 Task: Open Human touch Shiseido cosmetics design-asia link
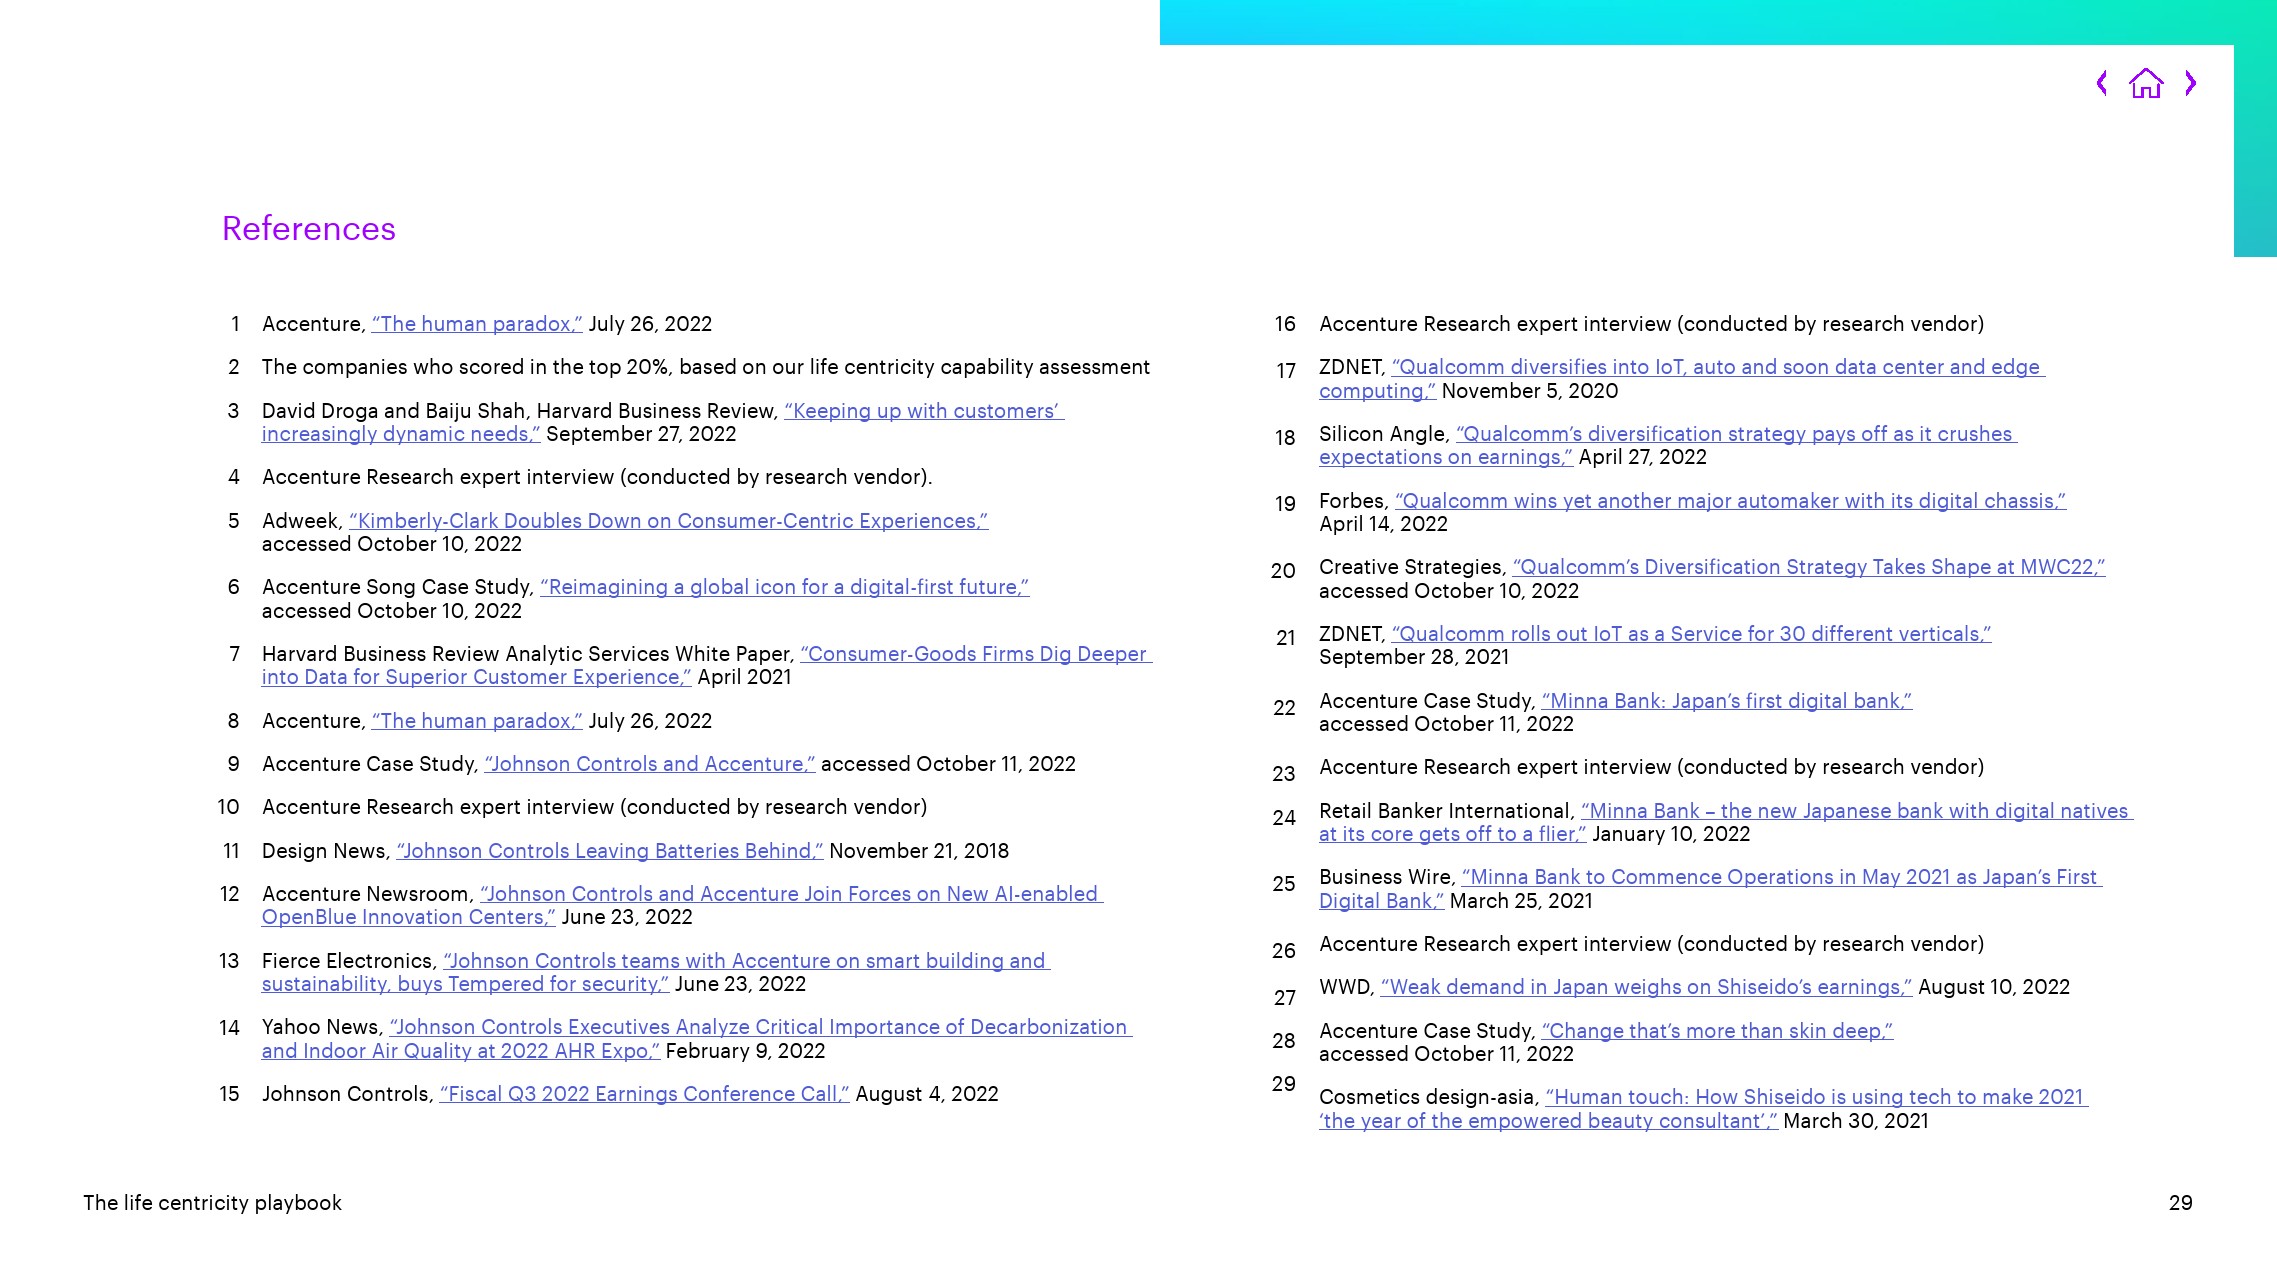(1815, 1097)
